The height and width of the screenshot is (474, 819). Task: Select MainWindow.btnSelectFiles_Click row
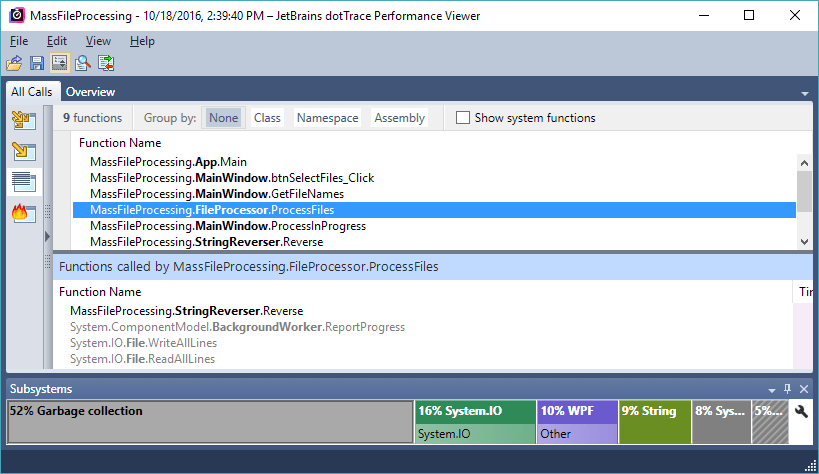(434, 178)
